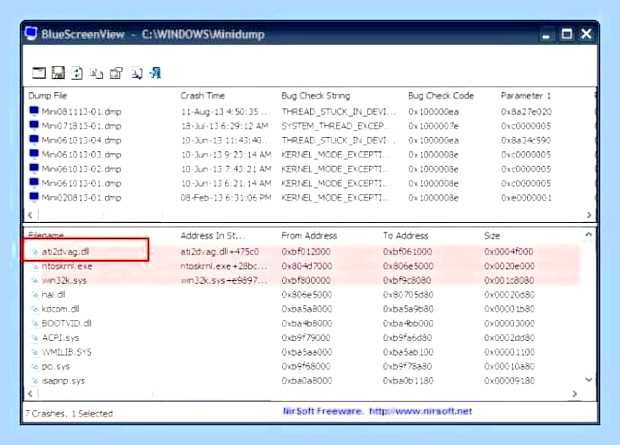Image resolution: width=620 pixels, height=445 pixels.
Task: Click the '7 Crashes, 1 Selected' status text
Action: (x=70, y=413)
